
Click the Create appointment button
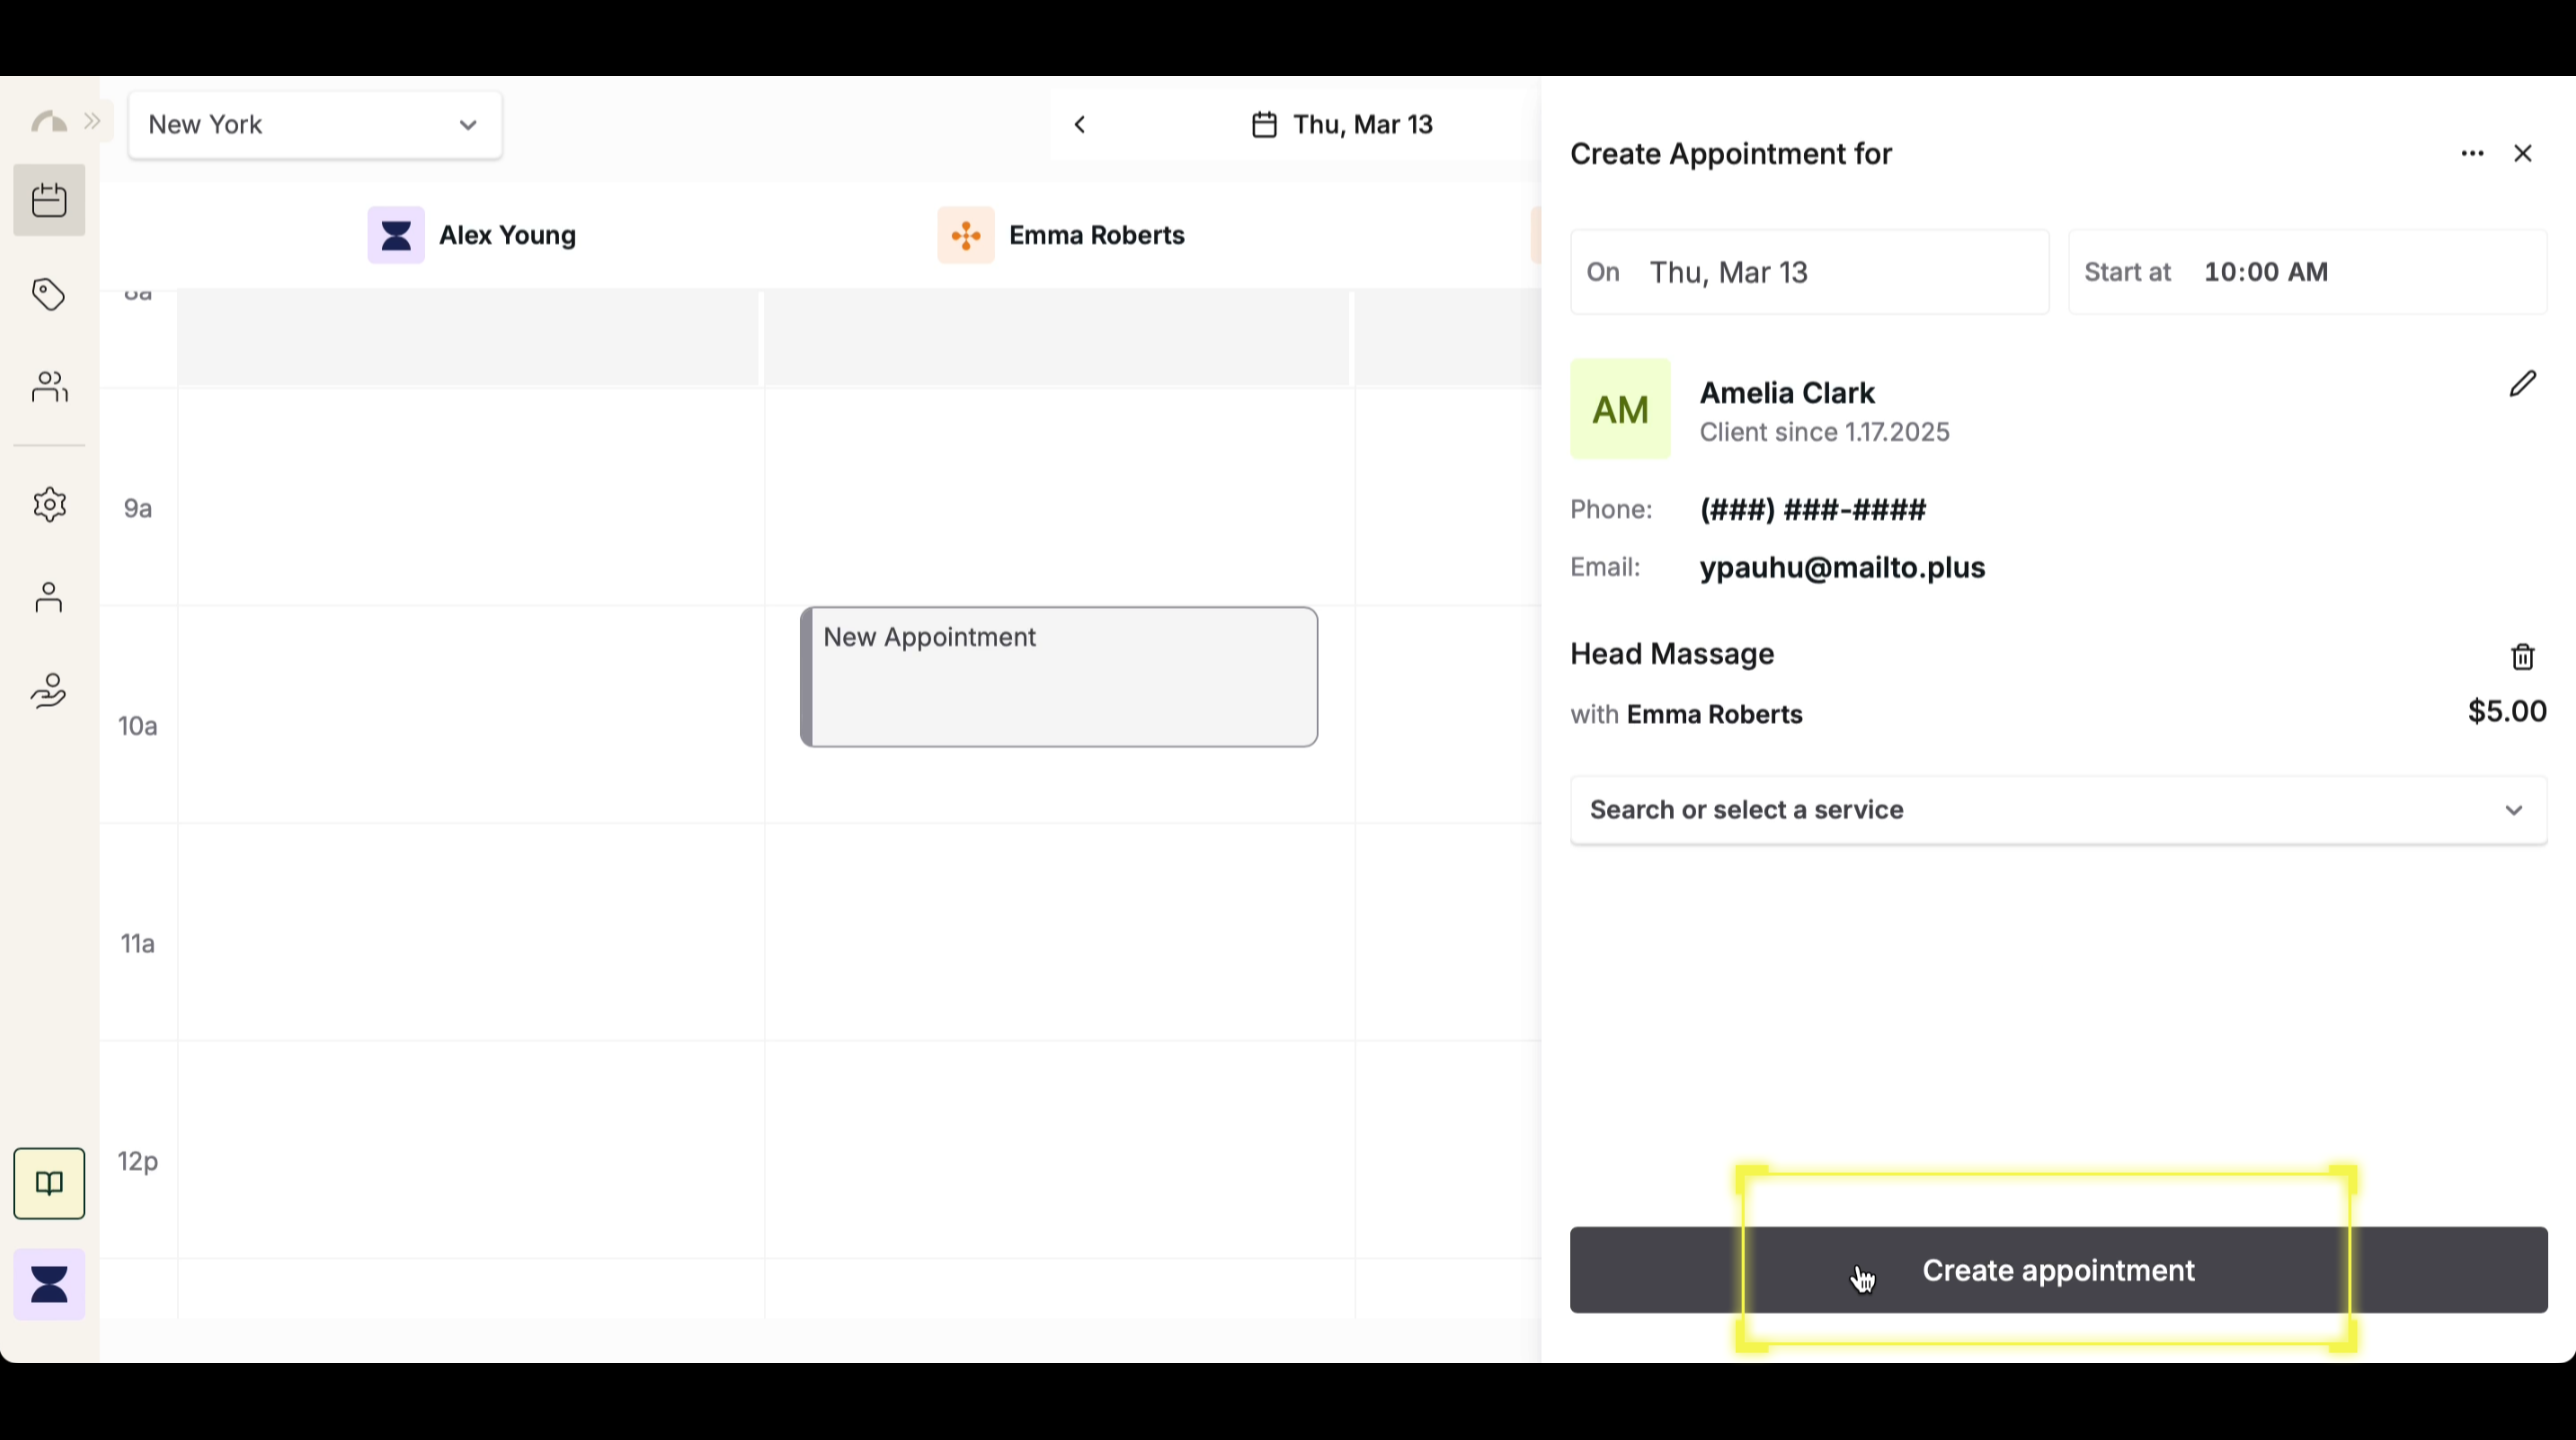tap(2058, 1270)
